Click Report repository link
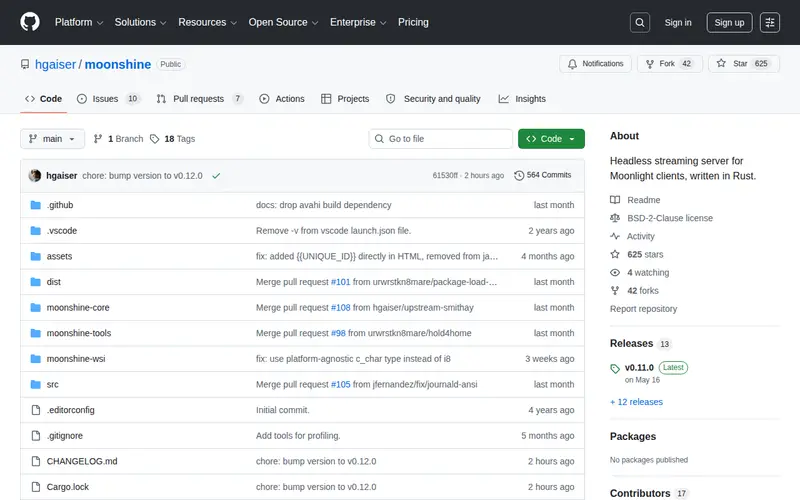This screenshot has width=800, height=500. pos(643,309)
